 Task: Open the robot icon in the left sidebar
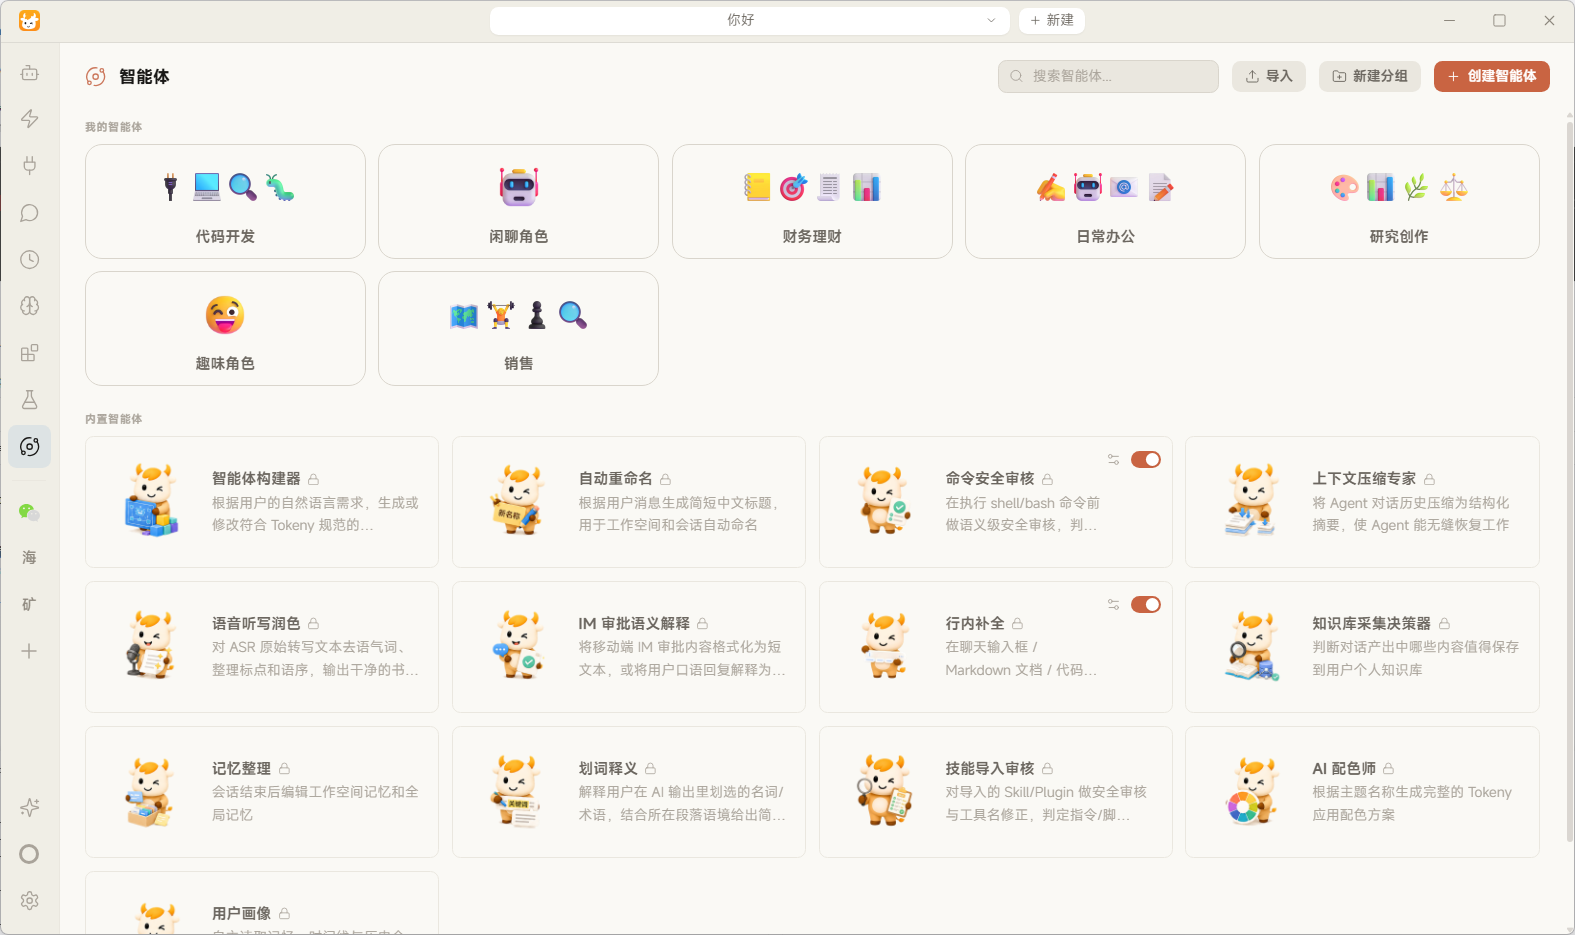pos(30,72)
